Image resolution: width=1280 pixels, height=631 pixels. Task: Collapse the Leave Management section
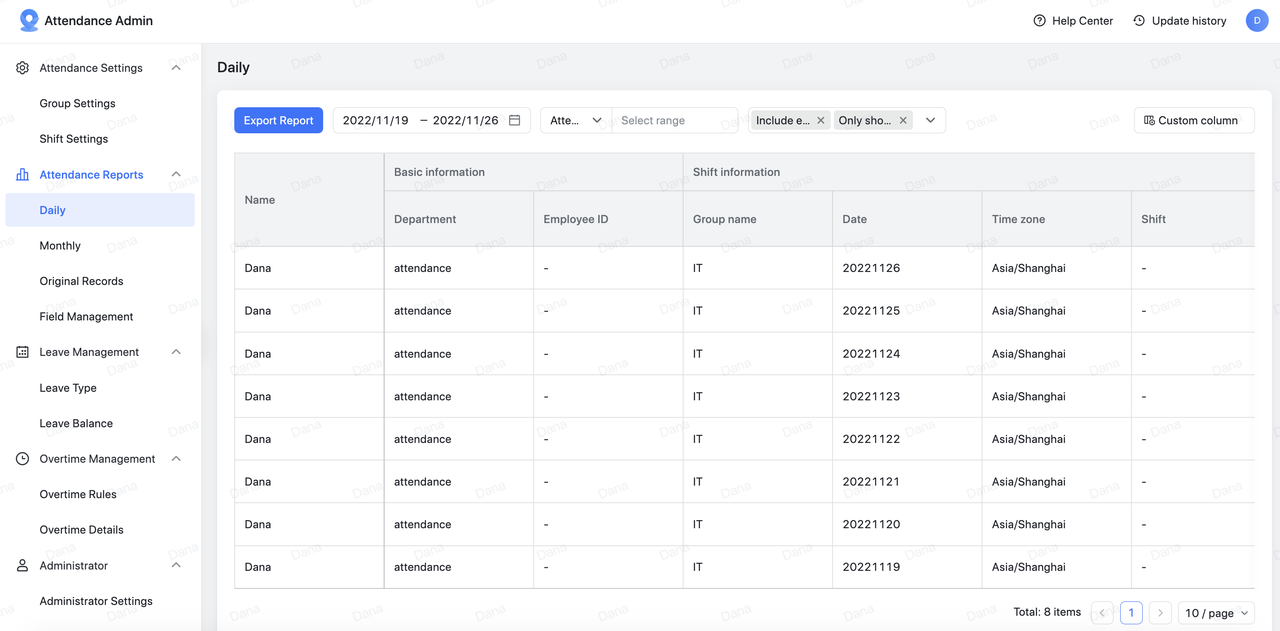coord(176,352)
